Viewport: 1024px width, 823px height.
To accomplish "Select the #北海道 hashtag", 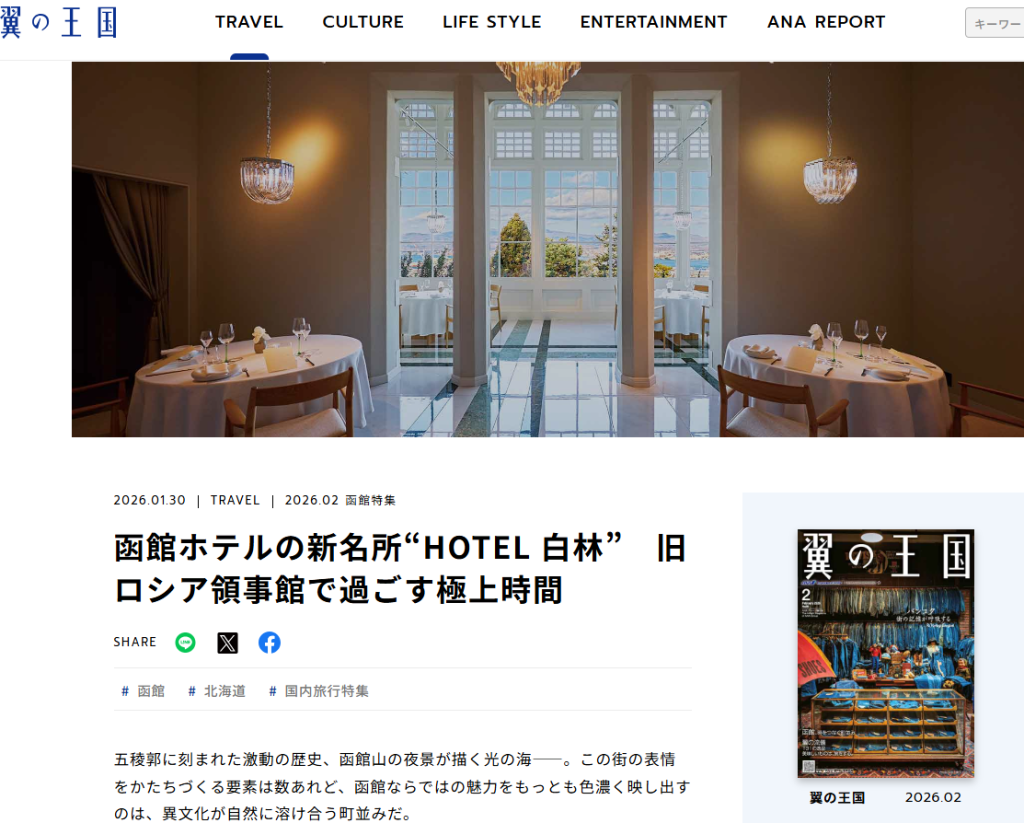I will tap(217, 691).
